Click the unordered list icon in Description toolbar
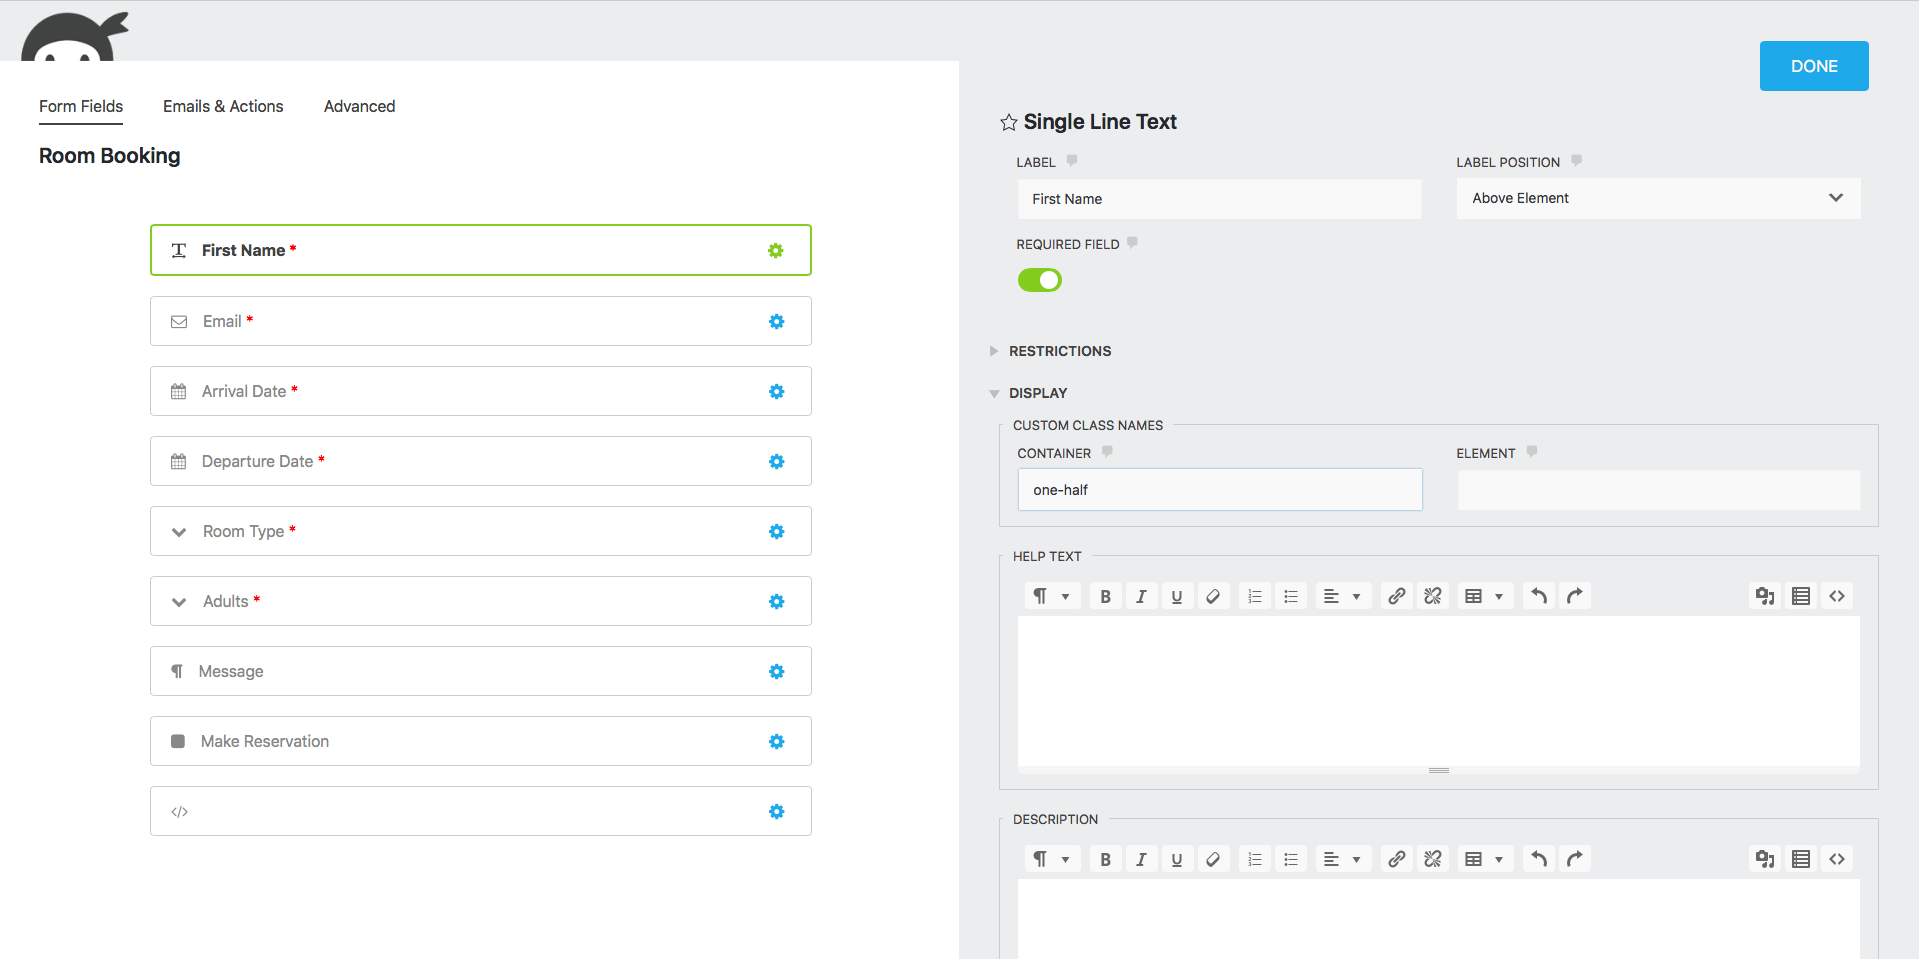 point(1291,859)
